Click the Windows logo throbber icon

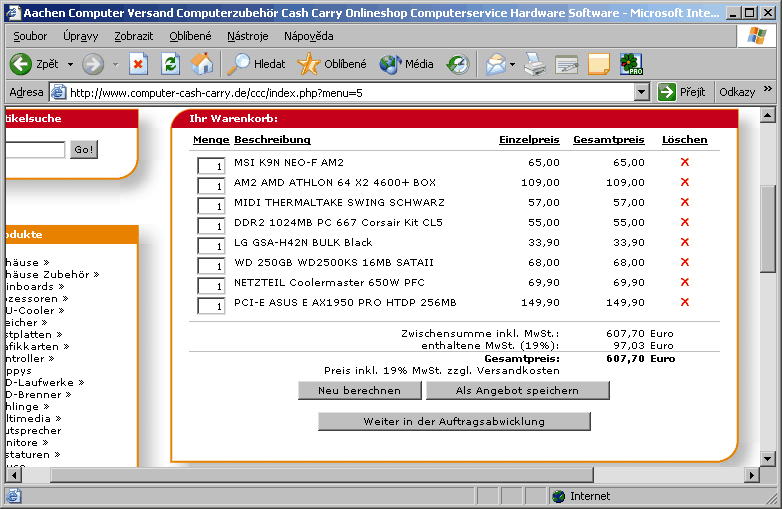[x=757, y=36]
